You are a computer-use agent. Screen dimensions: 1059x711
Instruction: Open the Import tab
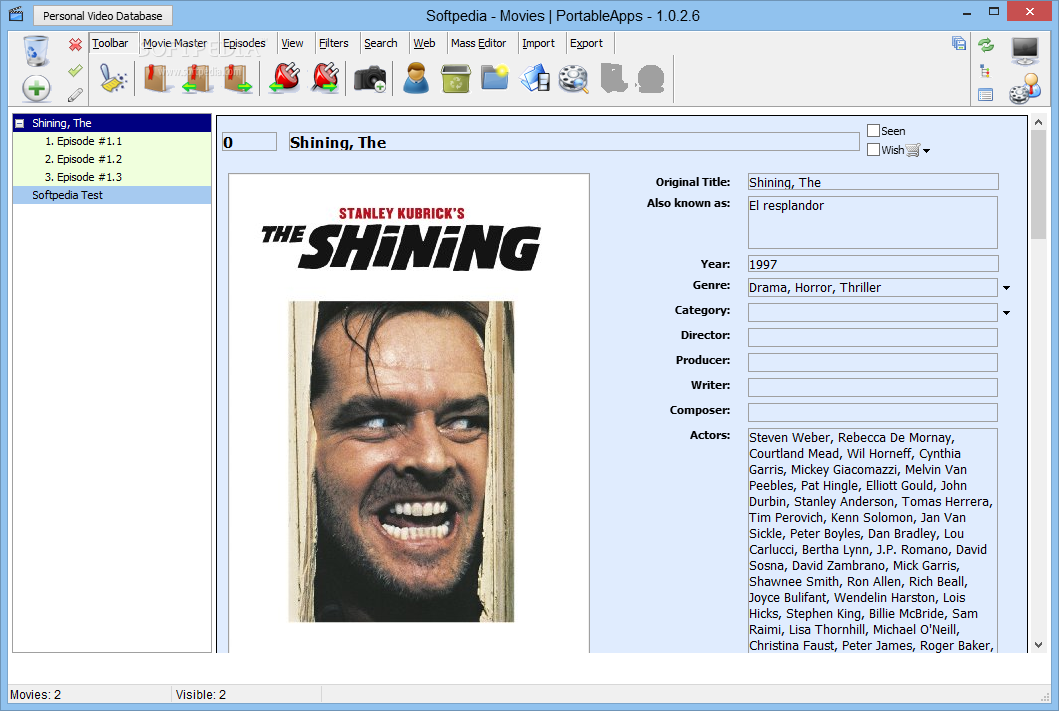click(x=538, y=43)
